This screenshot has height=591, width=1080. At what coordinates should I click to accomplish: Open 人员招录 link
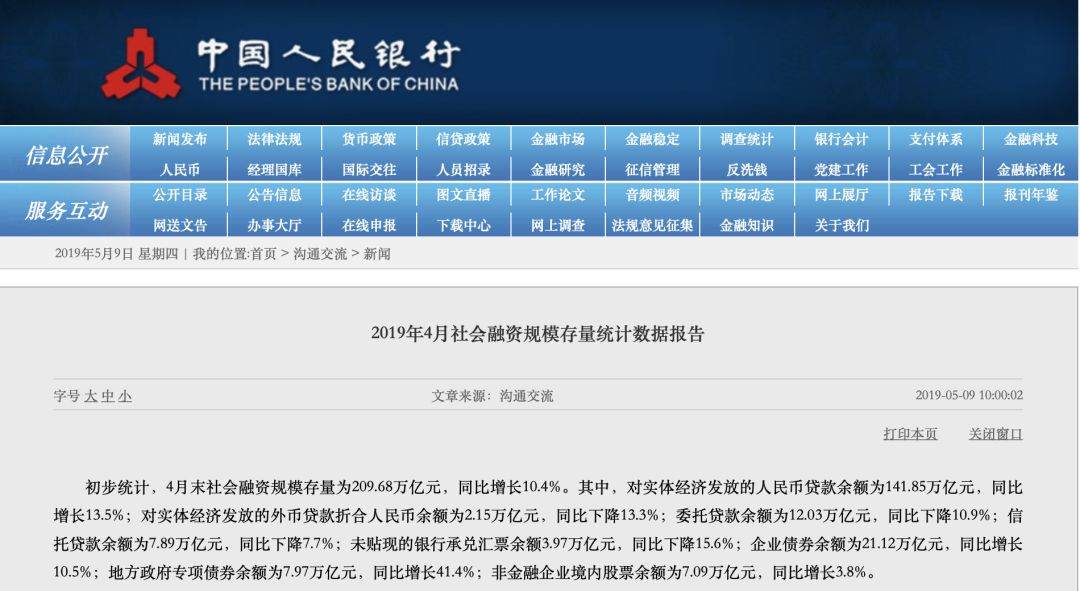(464, 169)
